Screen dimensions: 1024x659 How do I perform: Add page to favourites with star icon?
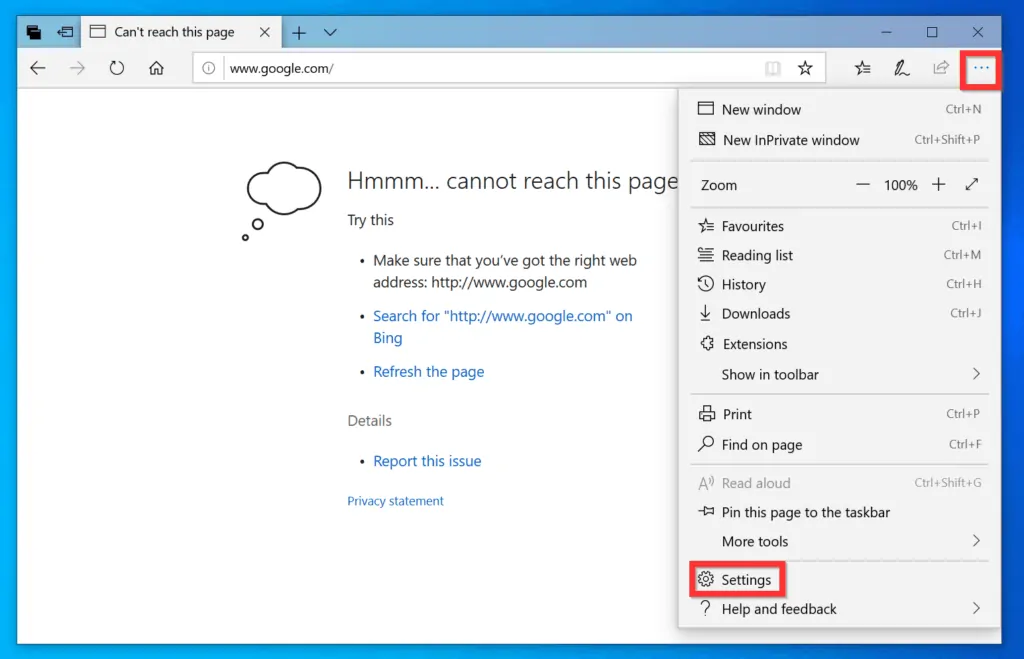(x=805, y=68)
